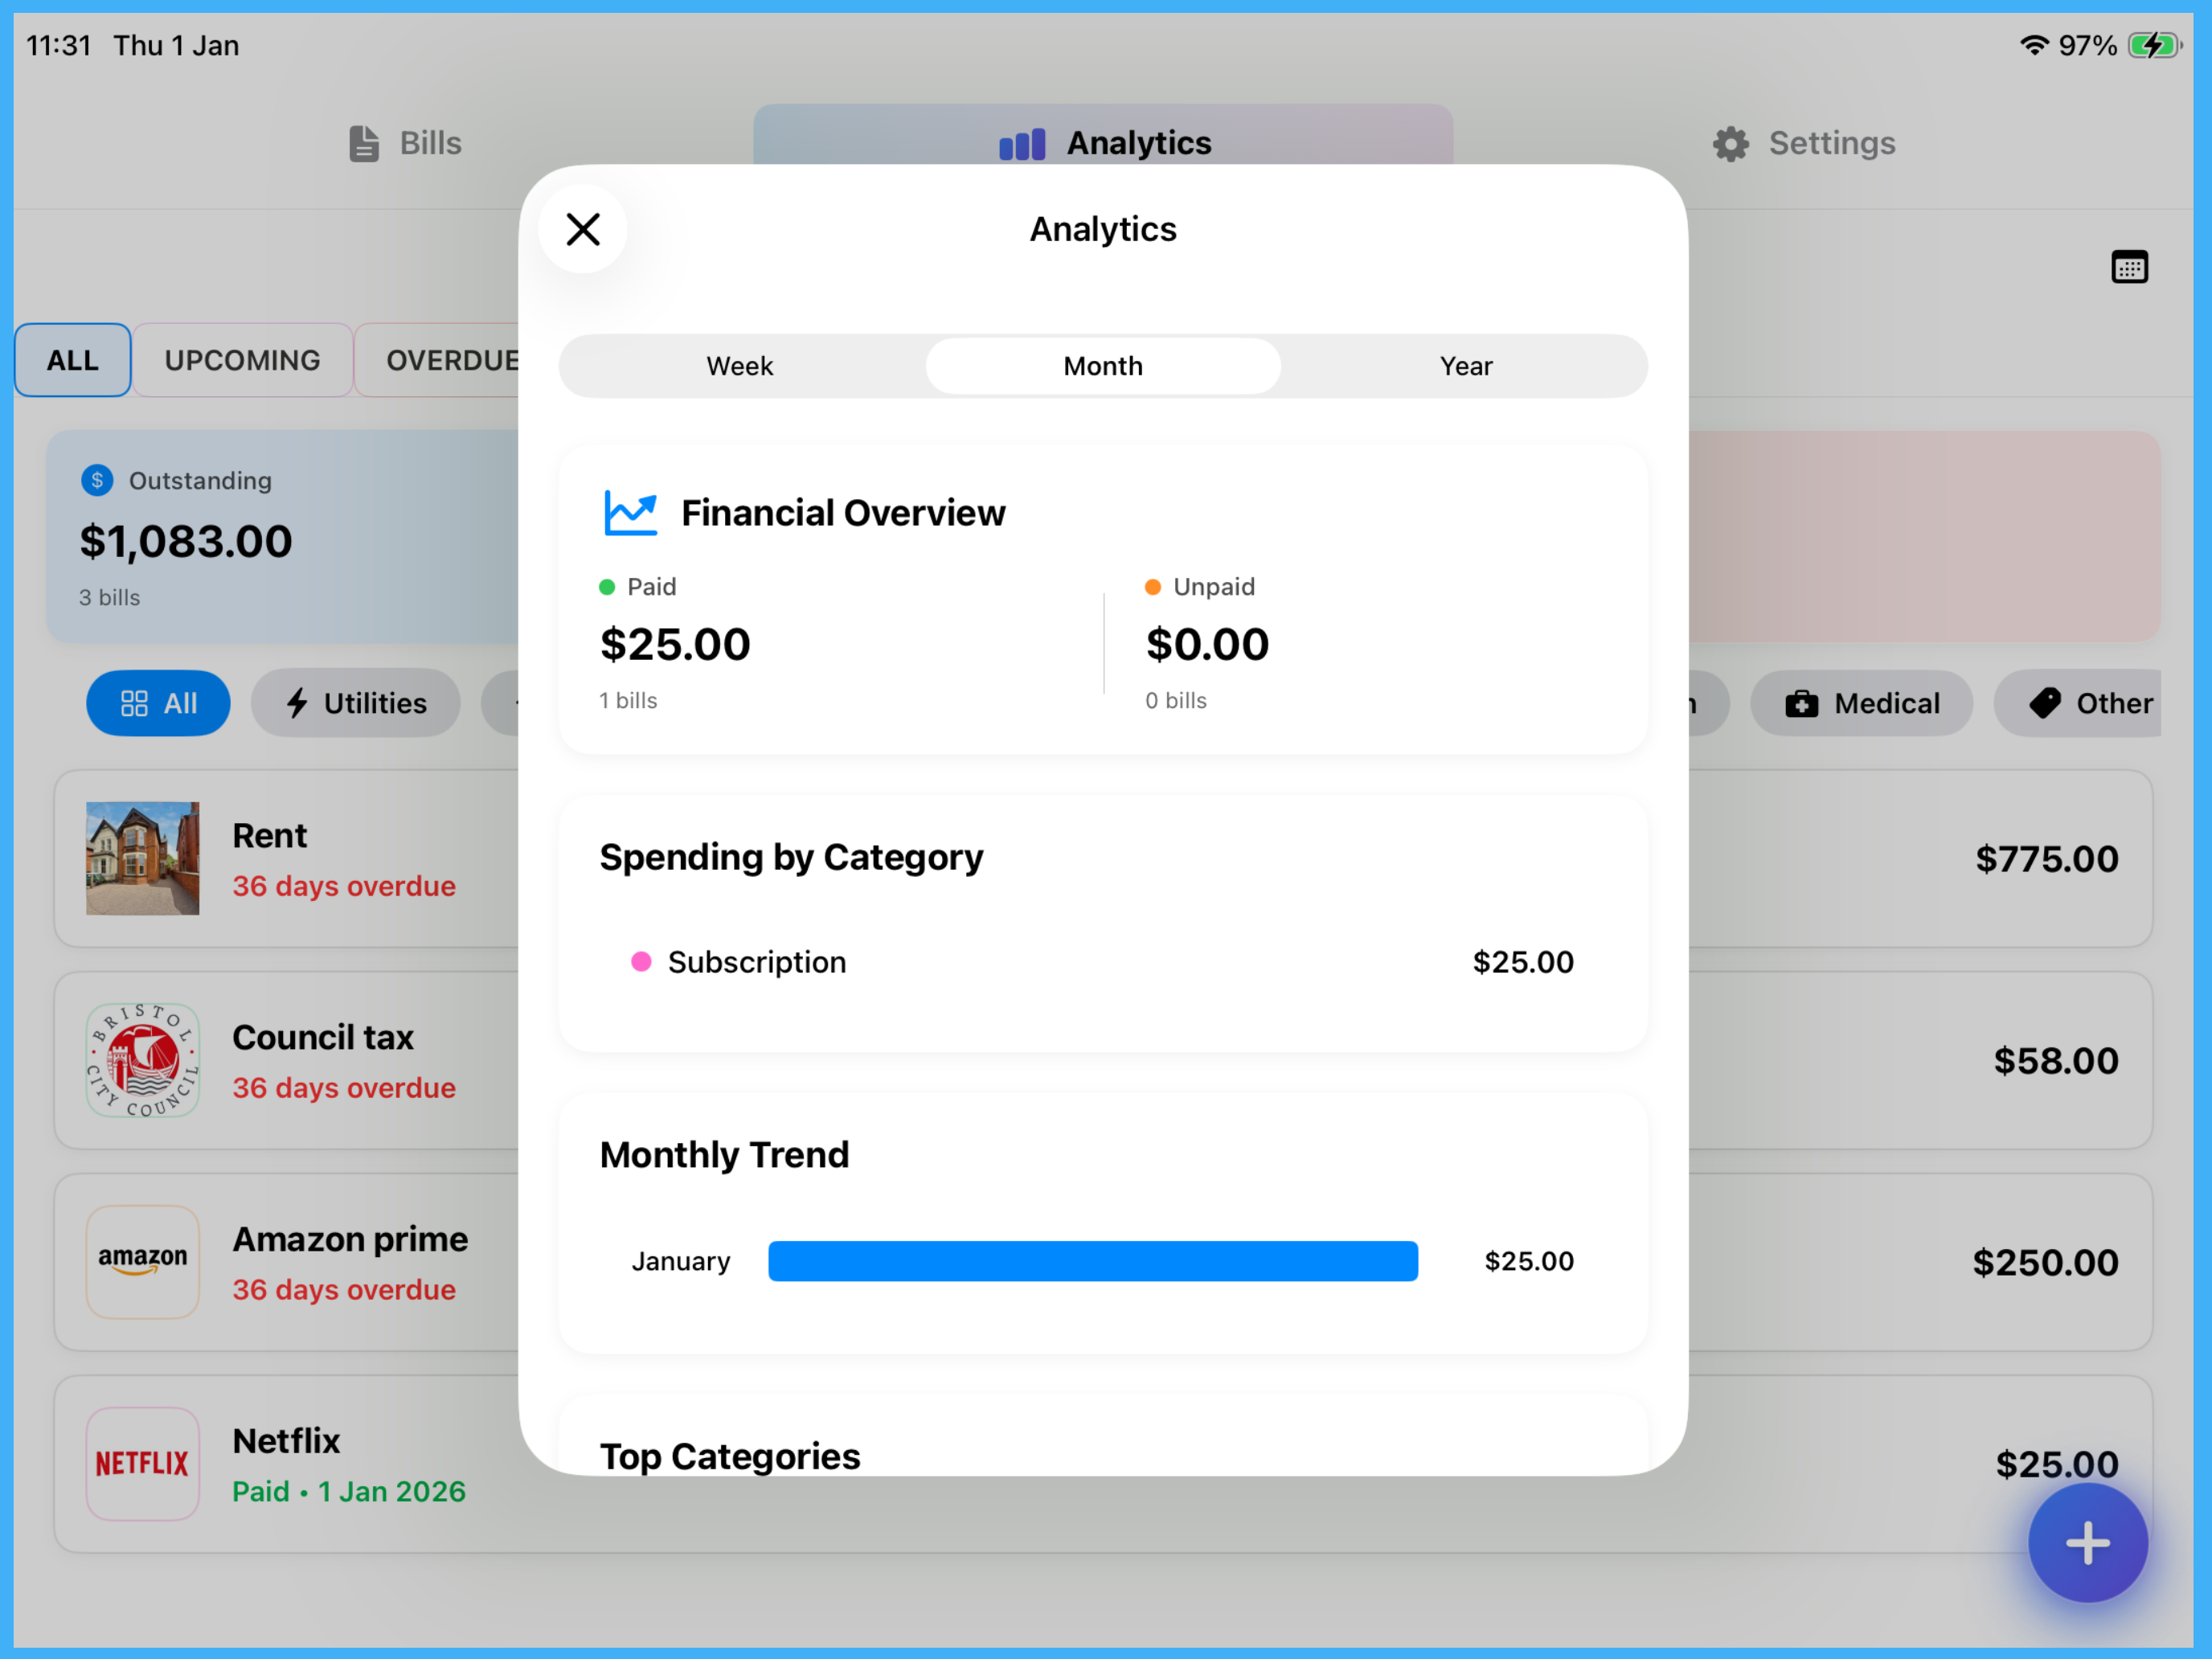Click the Analytics bar chart icon

[1022, 144]
